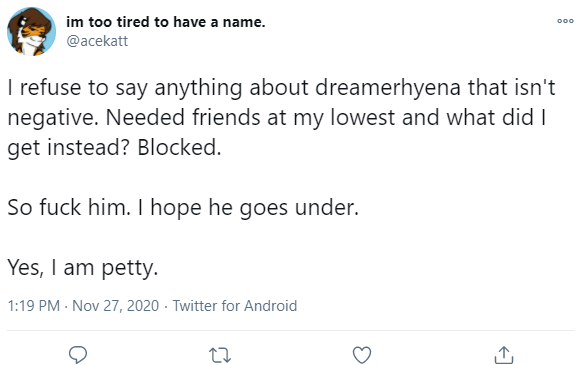
Task: Open profile via display name 'im too tired to have a name.'
Action: click(x=166, y=22)
